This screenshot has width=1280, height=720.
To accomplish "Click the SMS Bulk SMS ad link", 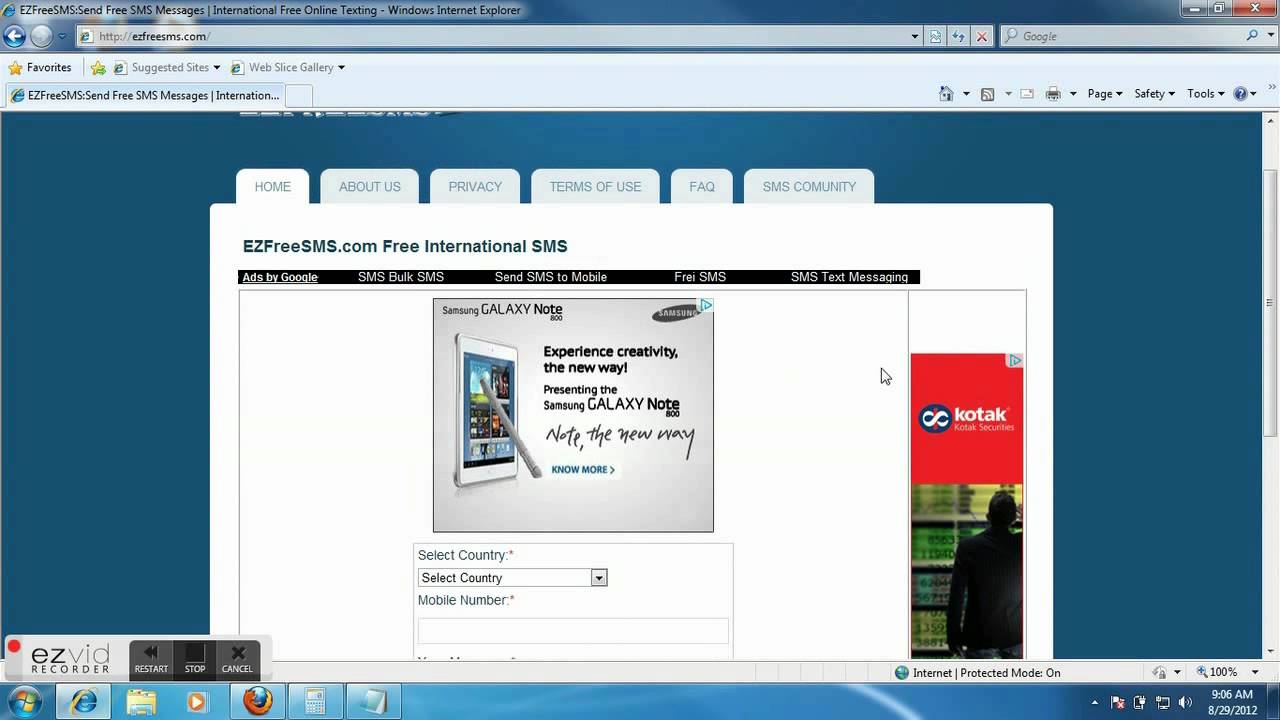I will [x=401, y=277].
